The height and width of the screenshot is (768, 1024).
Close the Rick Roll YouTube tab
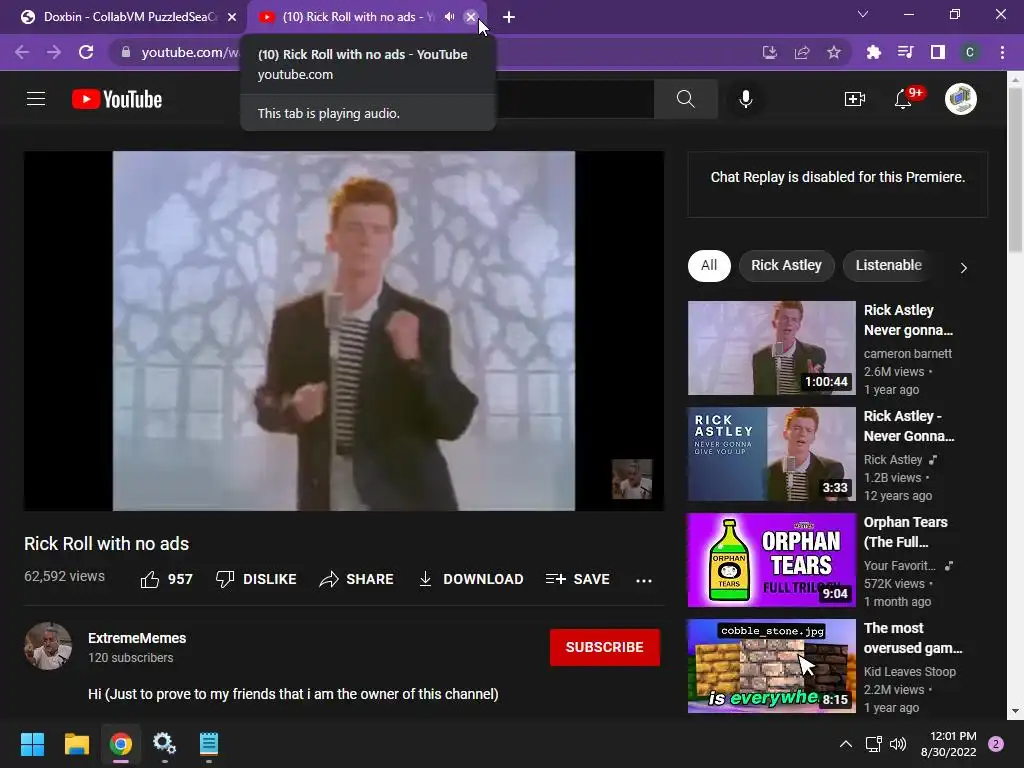pos(471,17)
